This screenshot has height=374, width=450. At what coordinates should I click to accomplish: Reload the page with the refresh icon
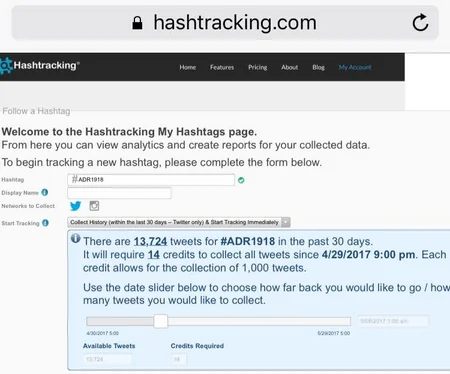click(420, 23)
